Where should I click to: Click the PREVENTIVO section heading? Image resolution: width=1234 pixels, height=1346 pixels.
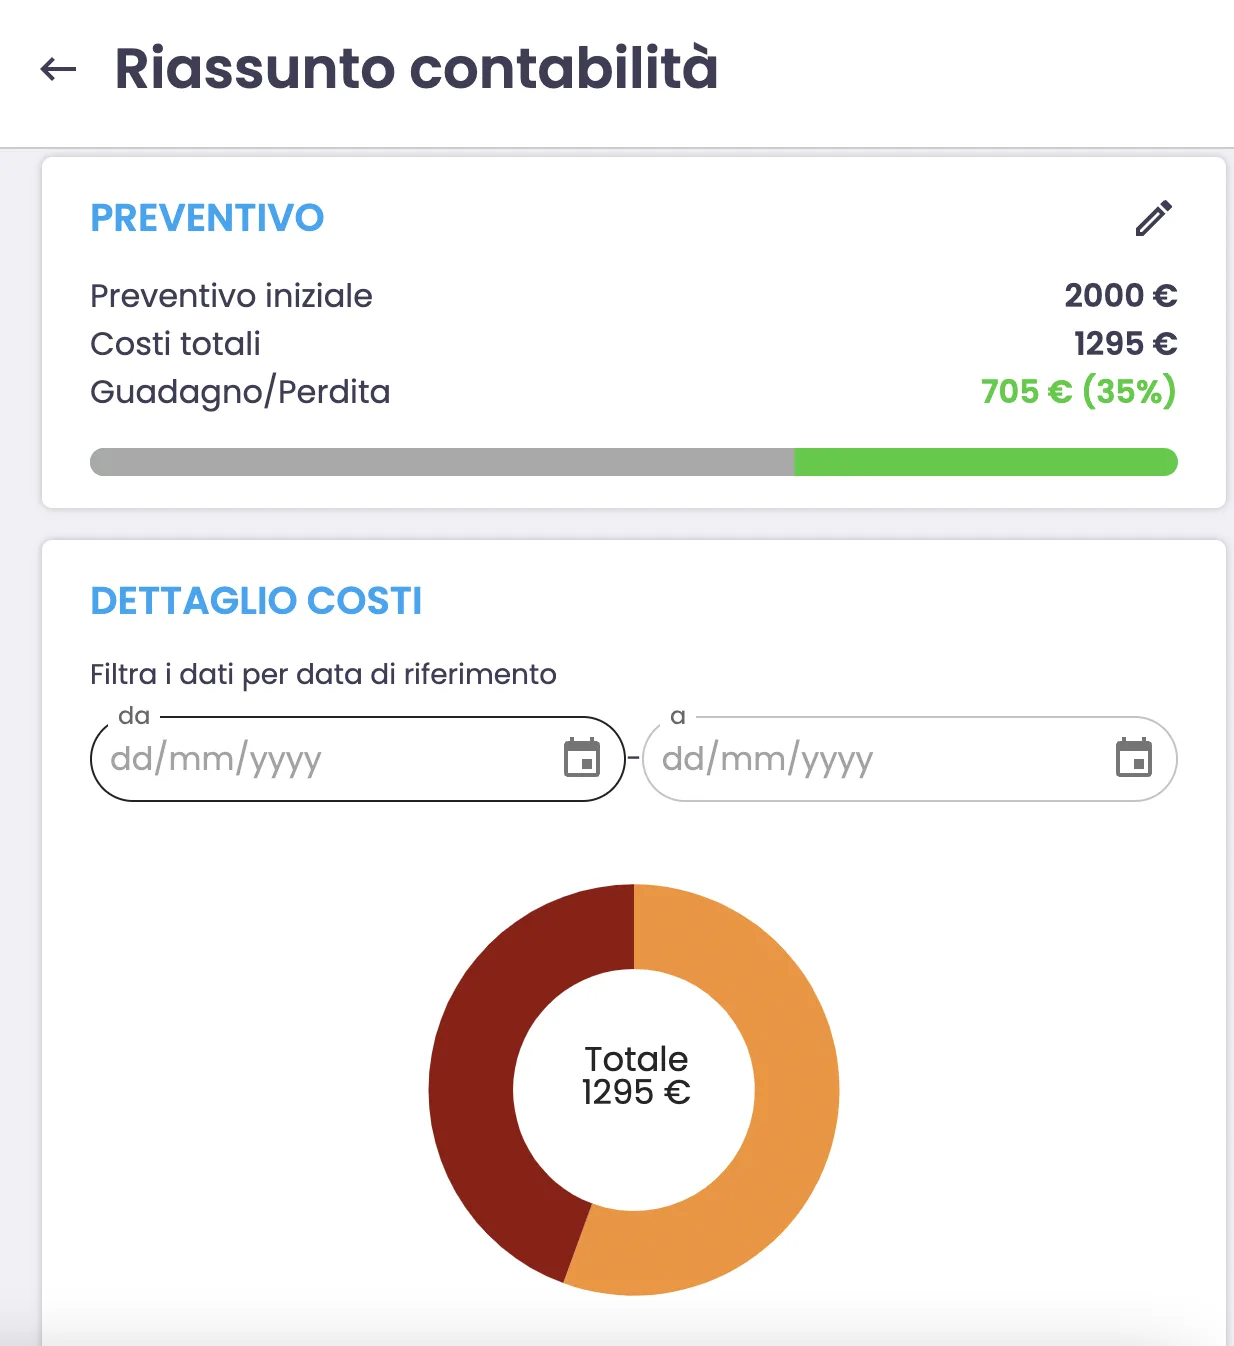[x=207, y=218]
